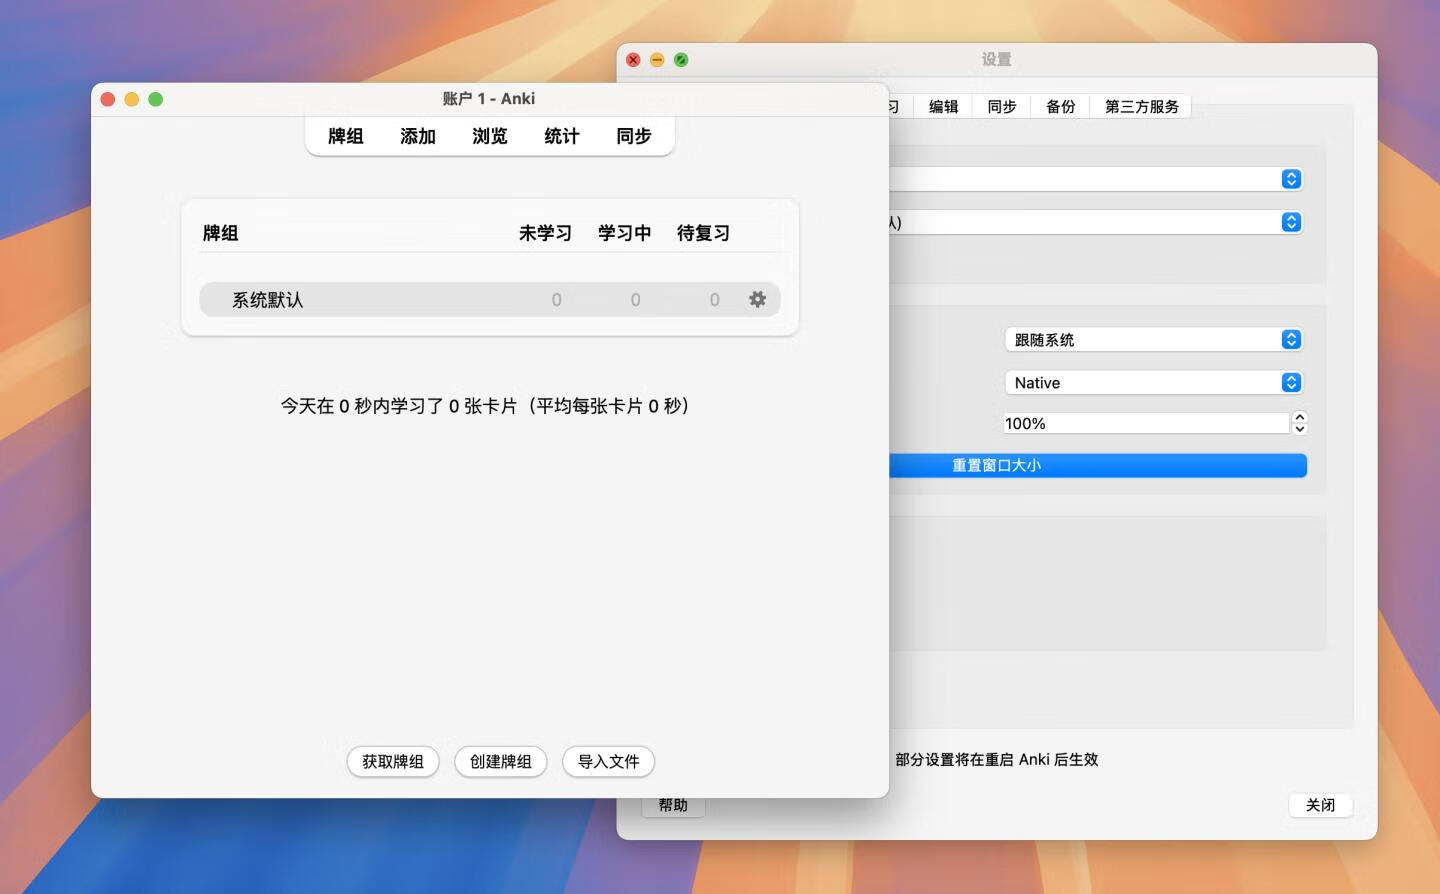Click the 待复习 column header
This screenshot has width=1440, height=894.
click(x=703, y=233)
